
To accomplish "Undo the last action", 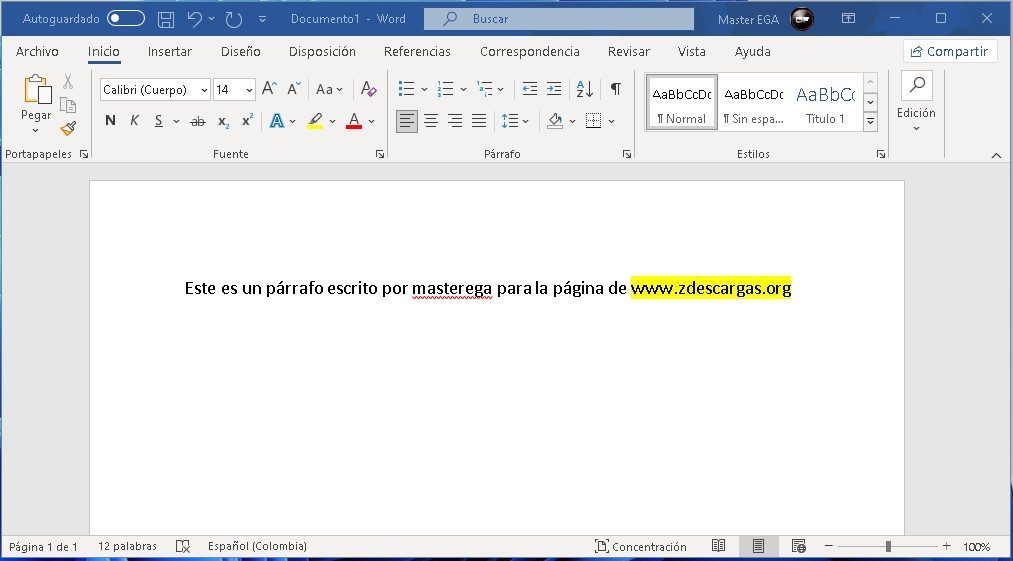I will 194,19.
